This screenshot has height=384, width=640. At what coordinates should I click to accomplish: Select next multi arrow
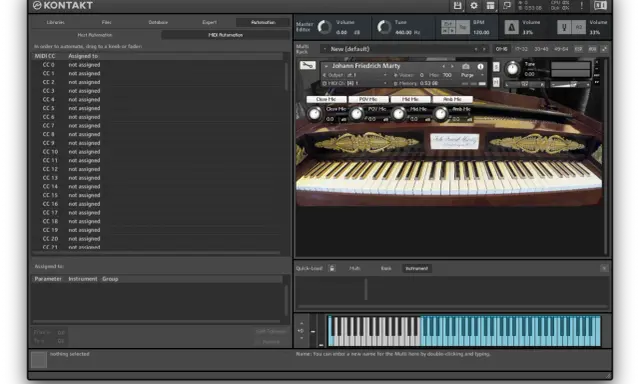pos(484,49)
